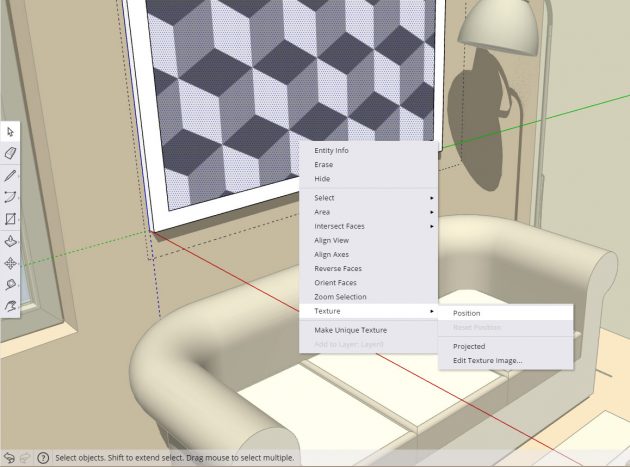This screenshot has height=467, width=630.
Task: Click Make Unique Texture
Action: (x=350, y=330)
